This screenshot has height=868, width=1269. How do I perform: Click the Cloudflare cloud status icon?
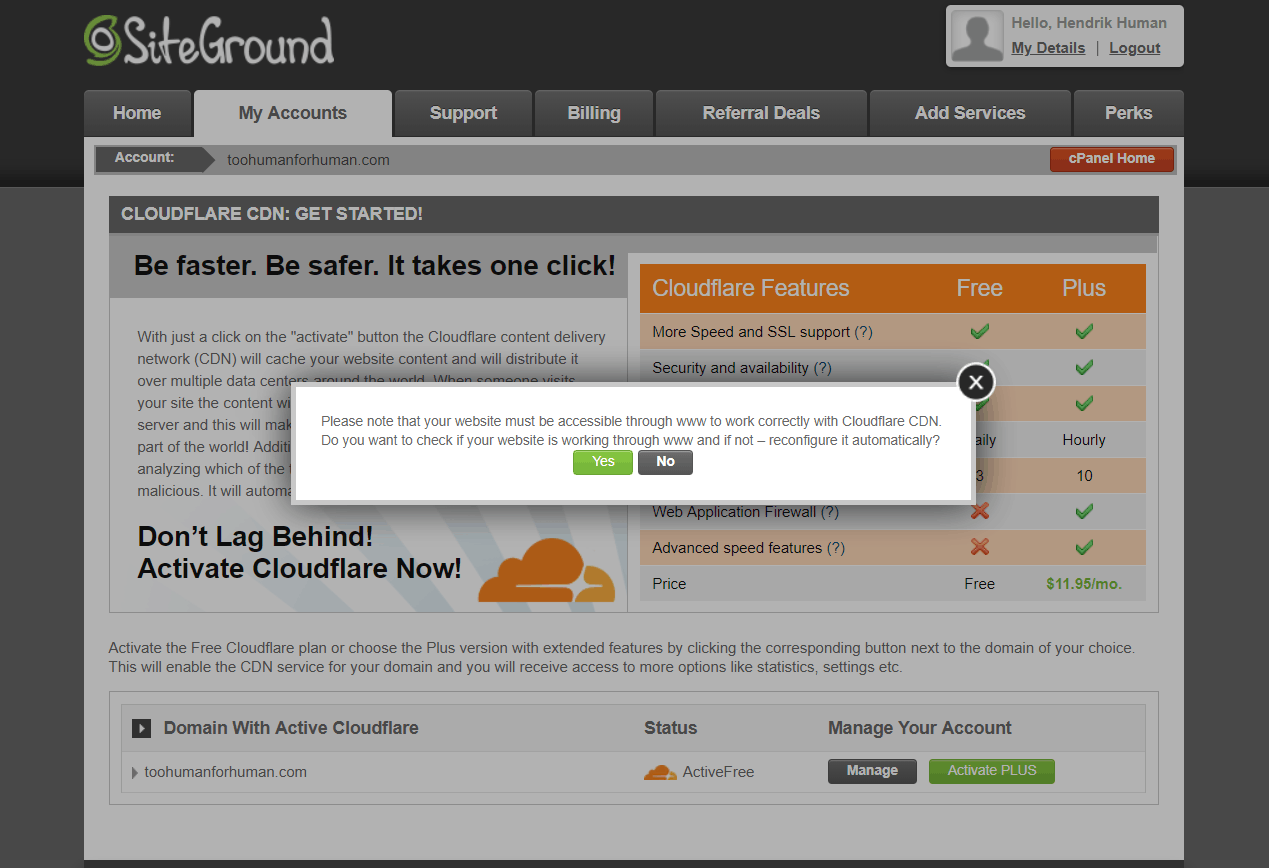[660, 772]
